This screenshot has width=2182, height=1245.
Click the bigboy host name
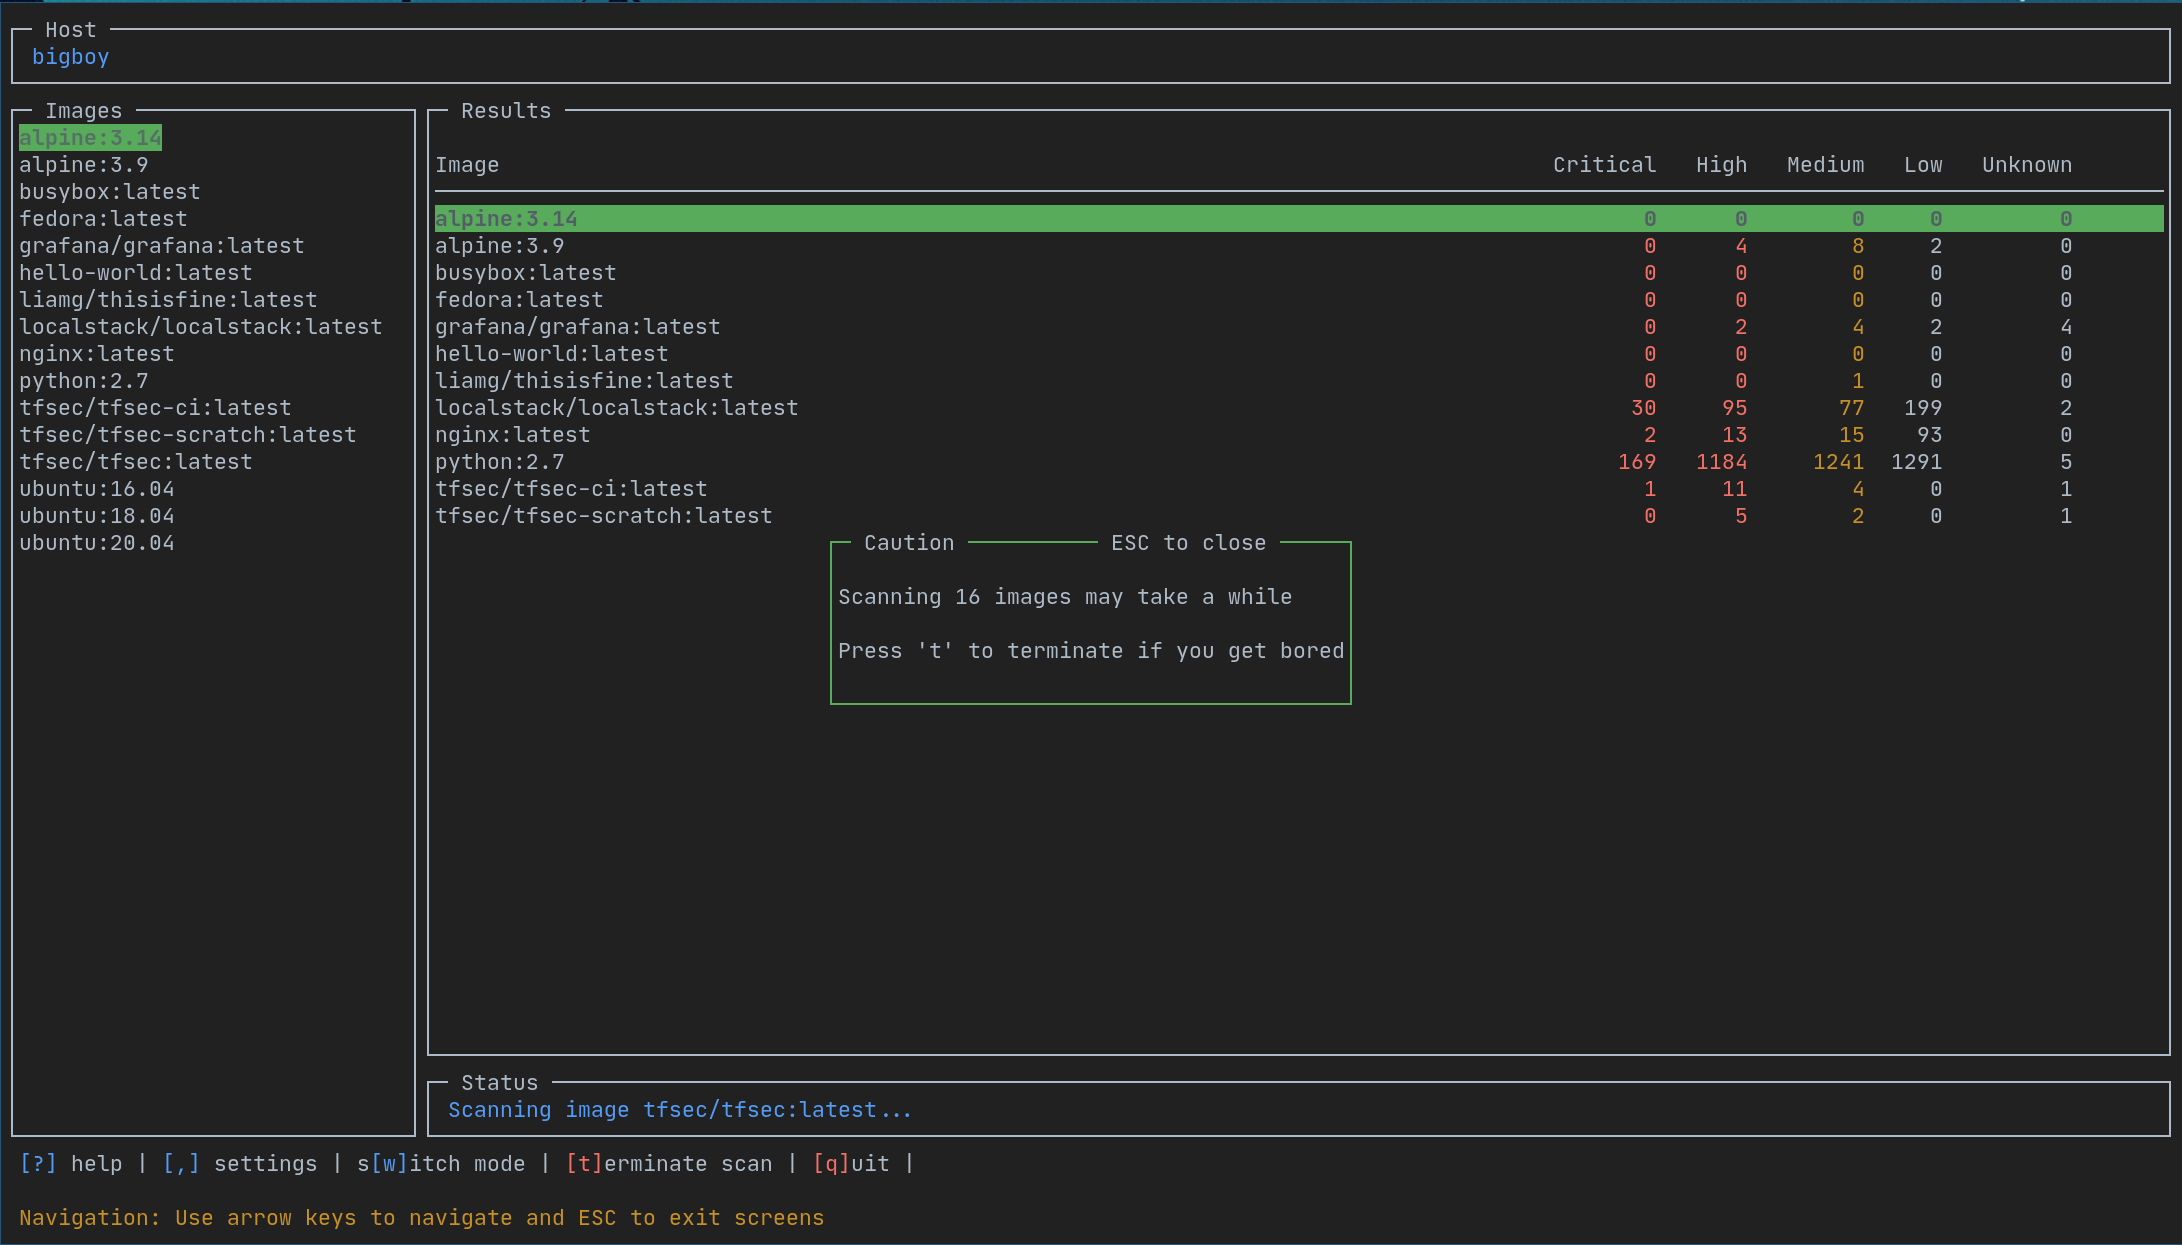click(x=70, y=57)
